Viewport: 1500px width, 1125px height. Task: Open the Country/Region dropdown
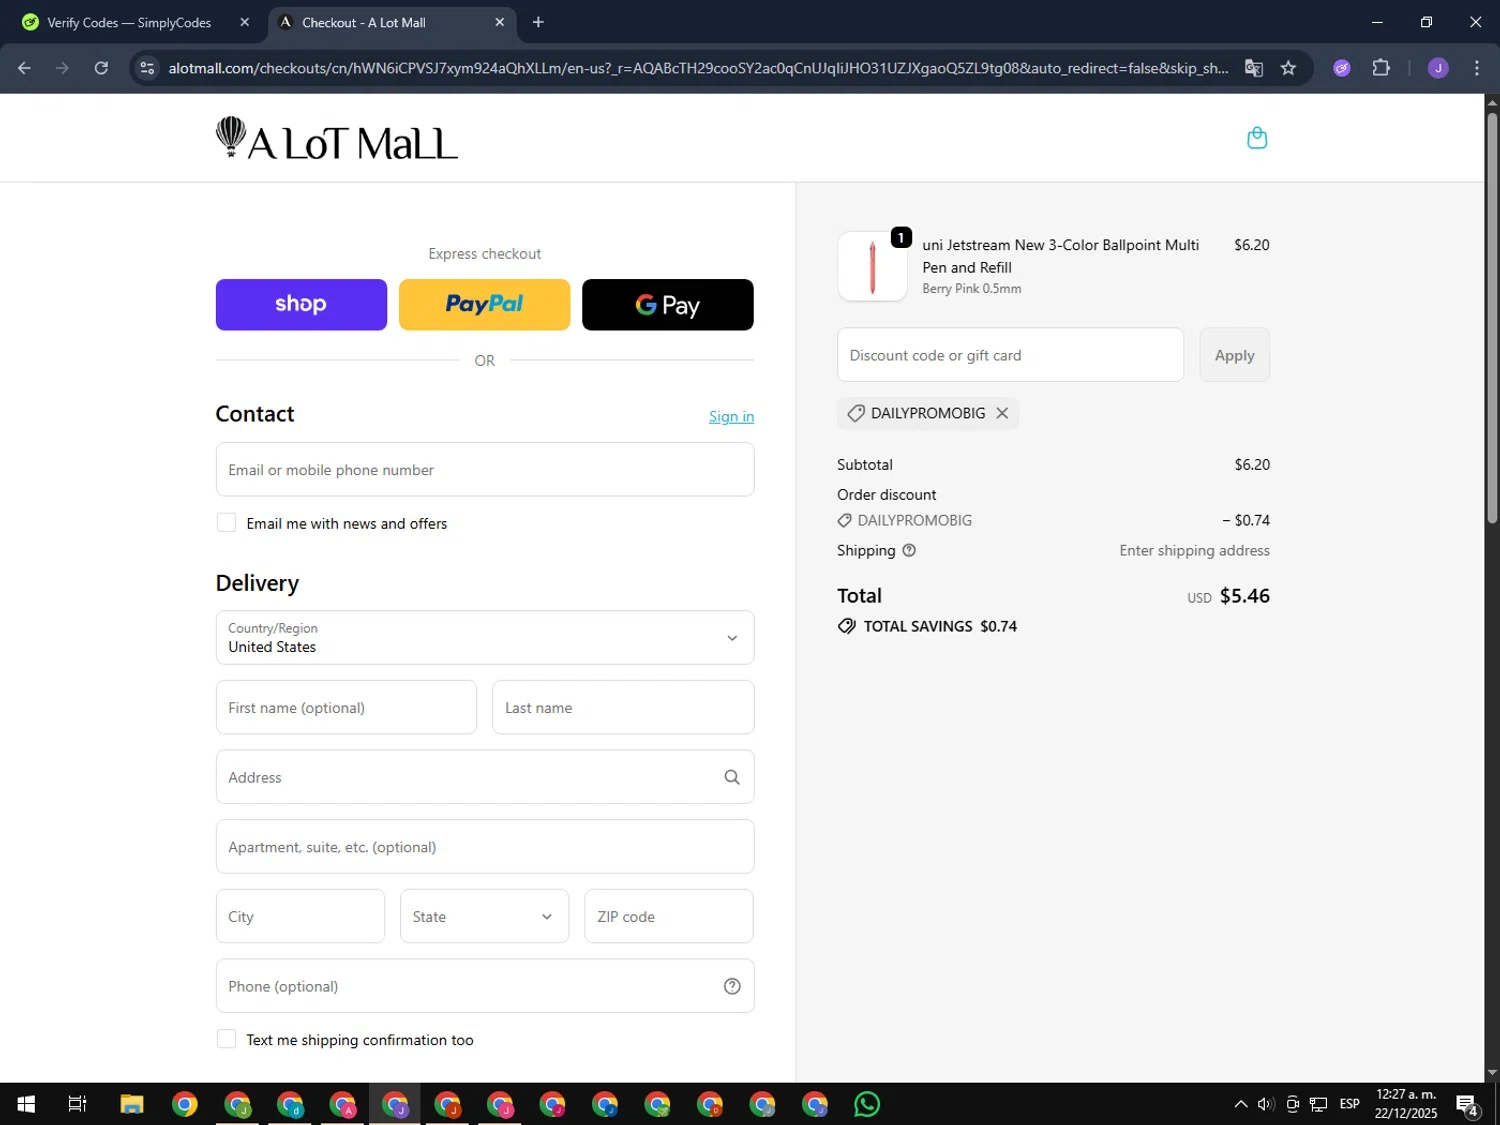coord(485,638)
